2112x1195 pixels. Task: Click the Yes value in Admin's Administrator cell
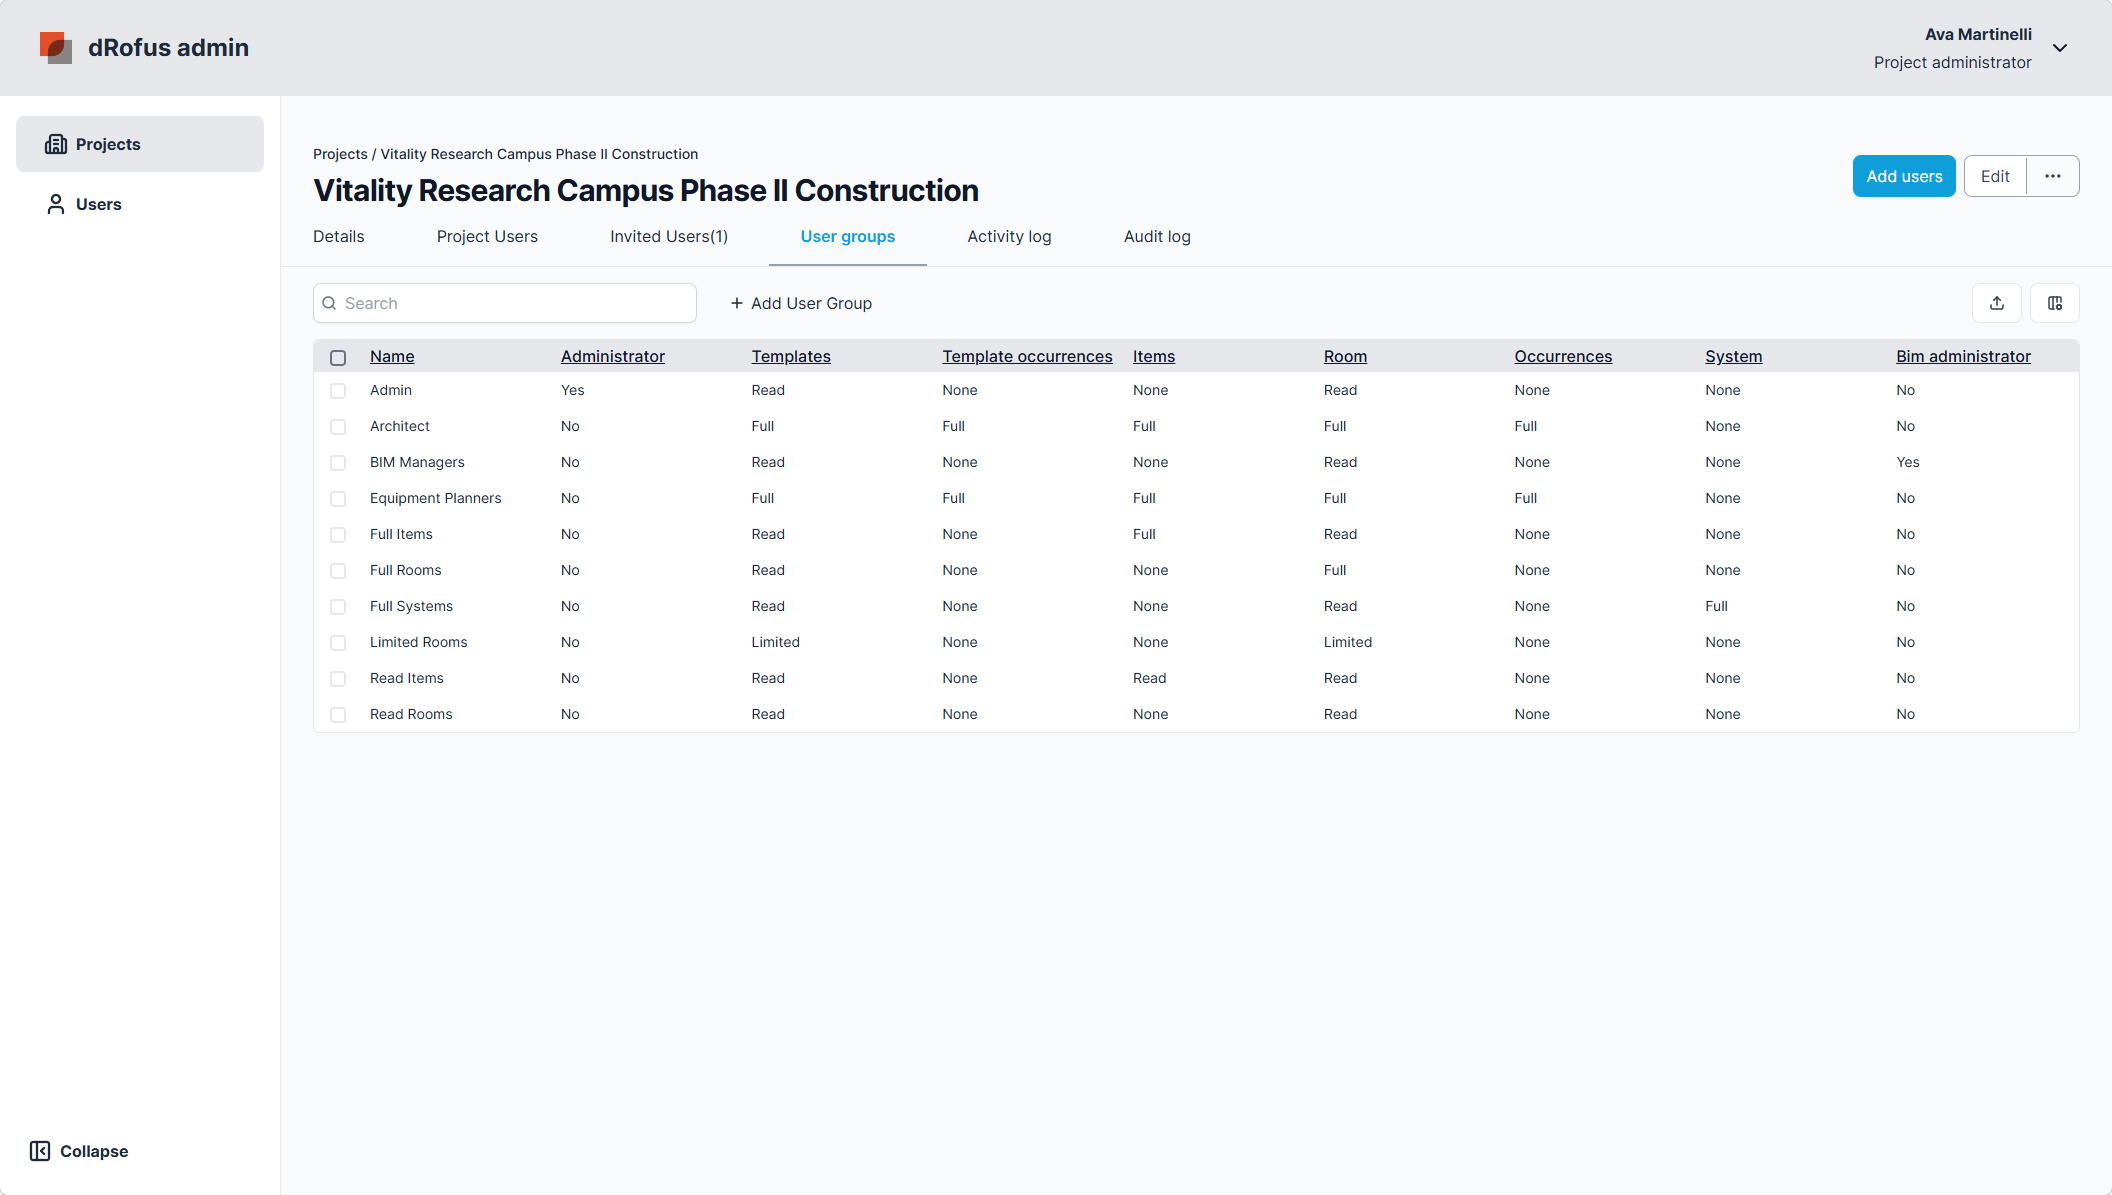(x=573, y=391)
